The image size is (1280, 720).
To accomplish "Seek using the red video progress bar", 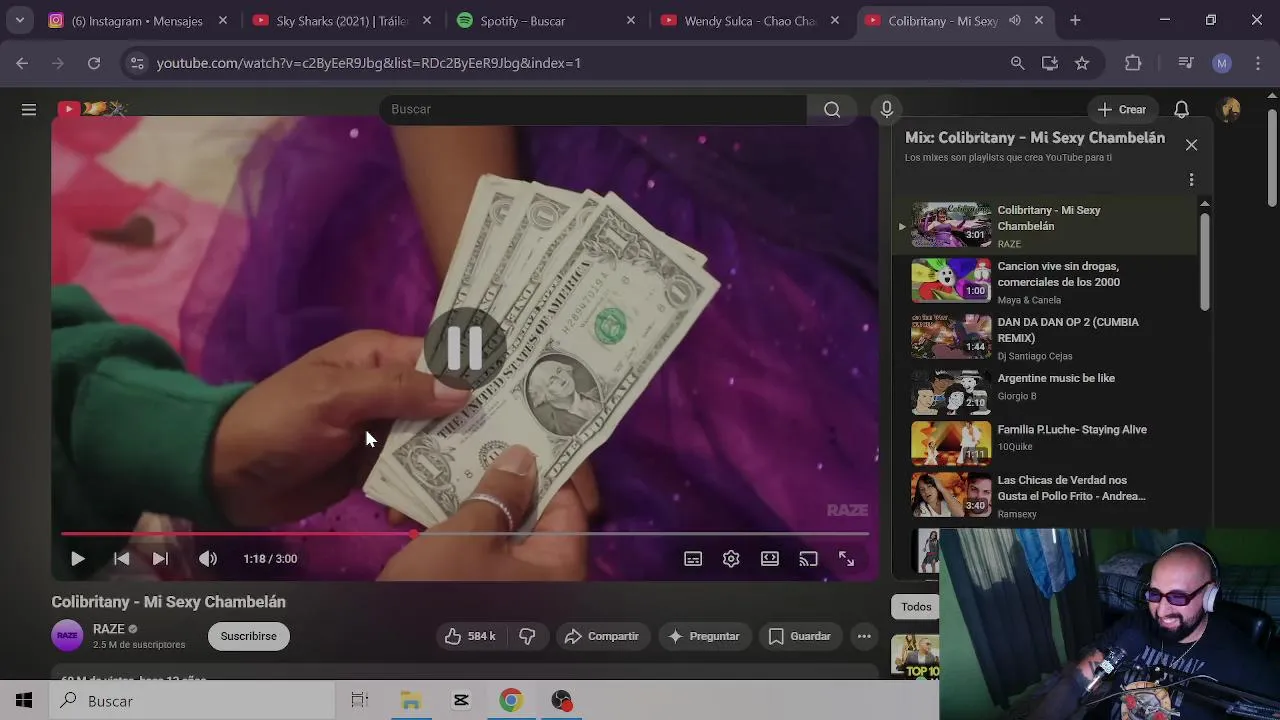I will [465, 534].
